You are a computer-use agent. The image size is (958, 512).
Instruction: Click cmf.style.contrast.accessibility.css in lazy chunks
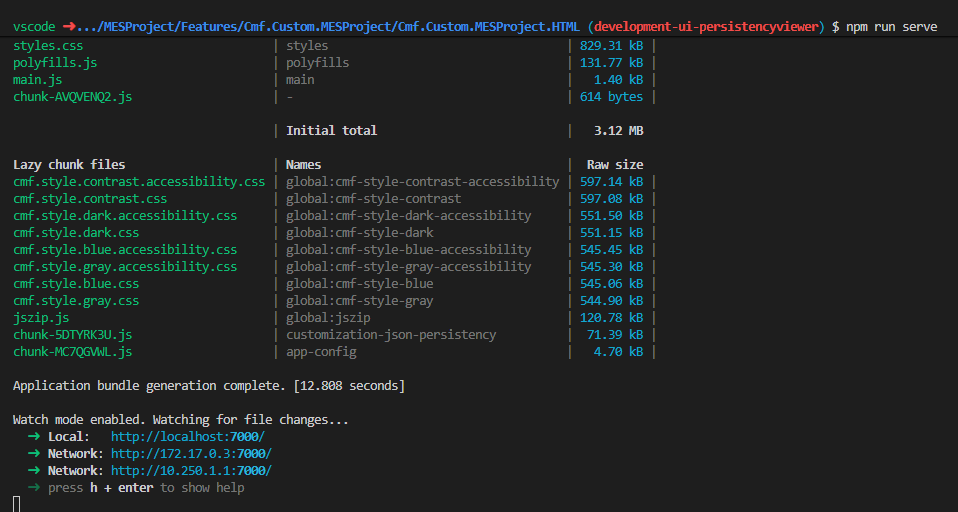(139, 182)
